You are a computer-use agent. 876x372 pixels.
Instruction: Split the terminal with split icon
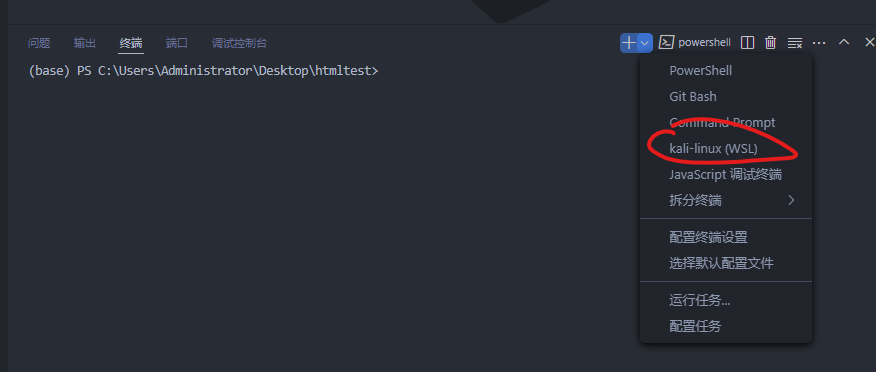(x=747, y=42)
